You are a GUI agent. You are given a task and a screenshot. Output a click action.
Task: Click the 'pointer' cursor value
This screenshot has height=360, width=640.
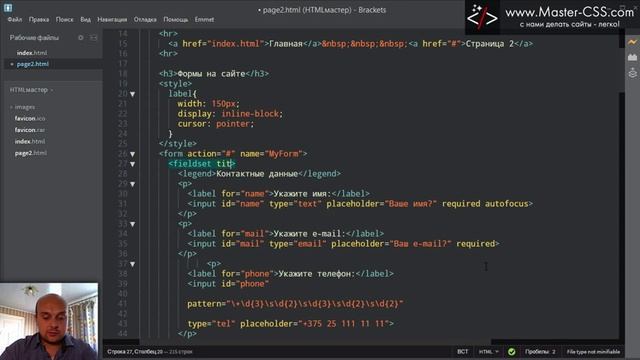pyautogui.click(x=233, y=124)
